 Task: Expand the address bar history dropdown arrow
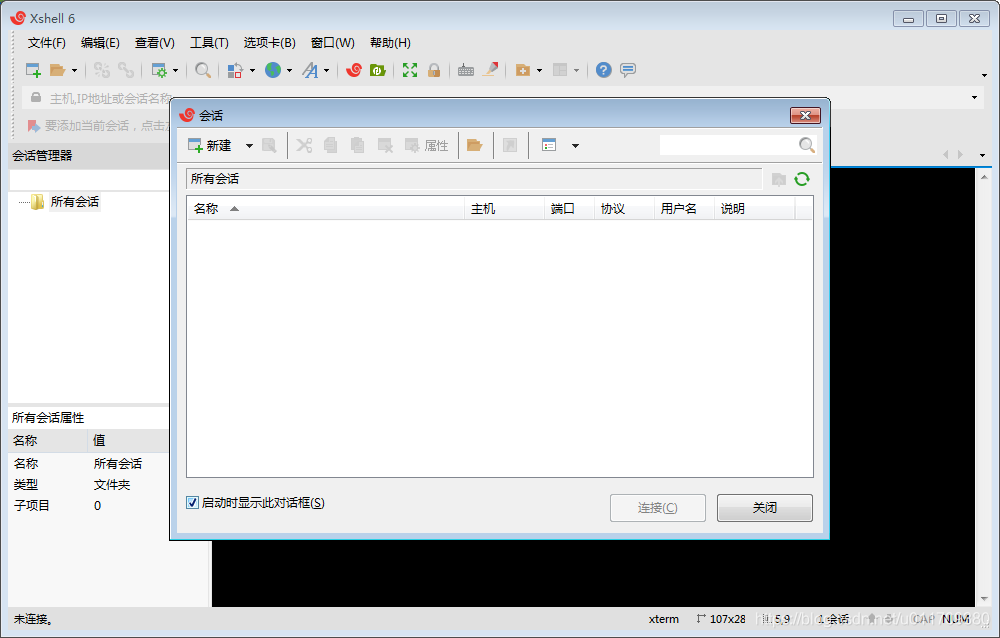coord(974,98)
